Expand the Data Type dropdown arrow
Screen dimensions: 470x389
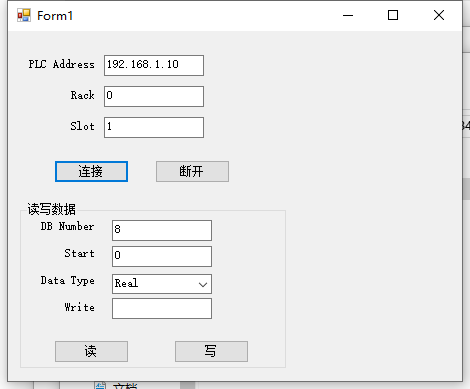(203, 284)
